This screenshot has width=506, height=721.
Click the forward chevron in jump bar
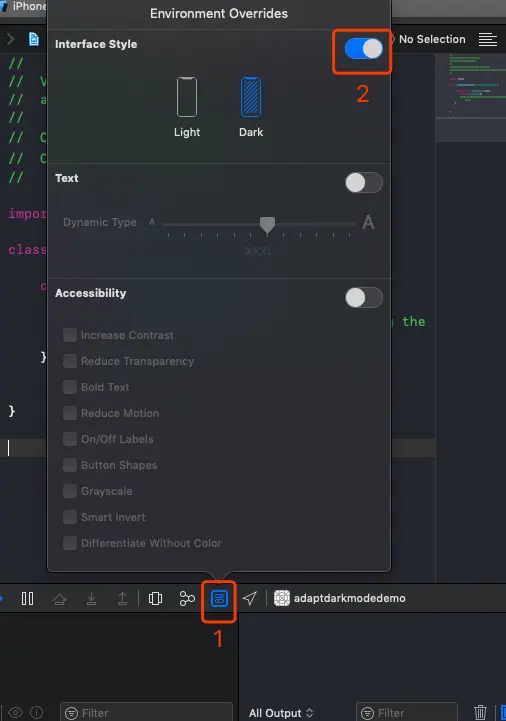click(10, 40)
